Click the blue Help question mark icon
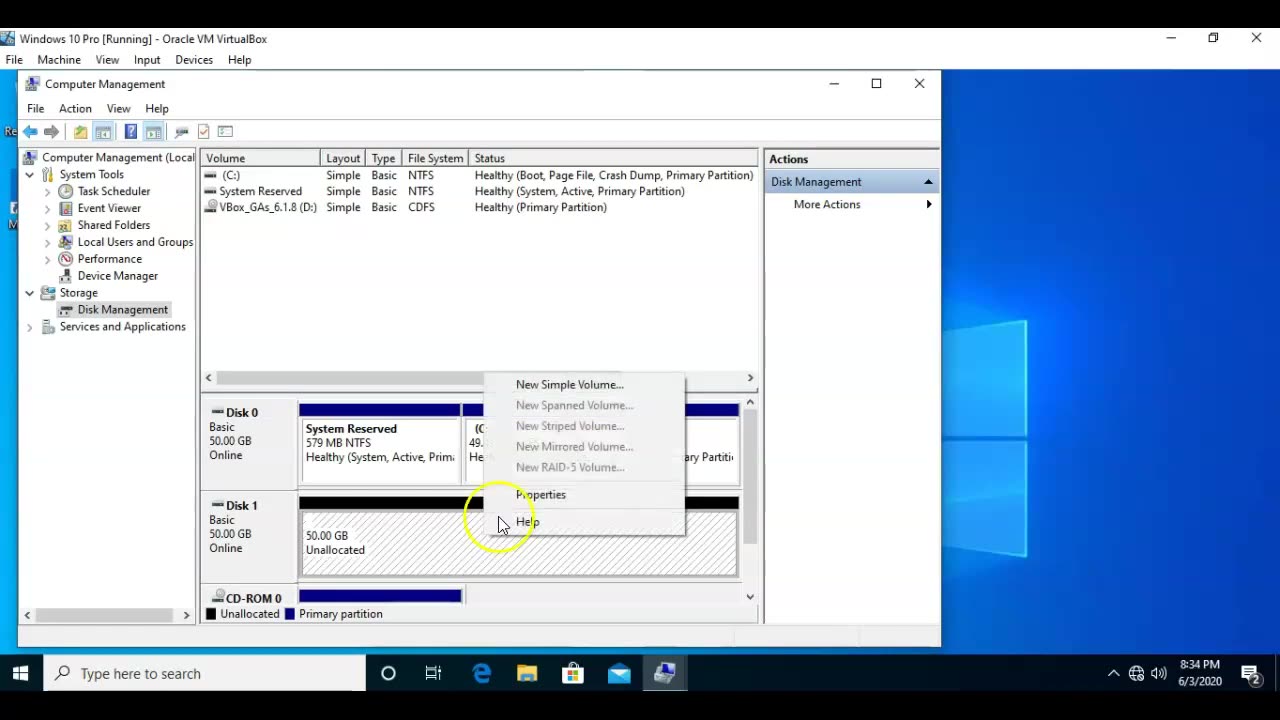 130,132
